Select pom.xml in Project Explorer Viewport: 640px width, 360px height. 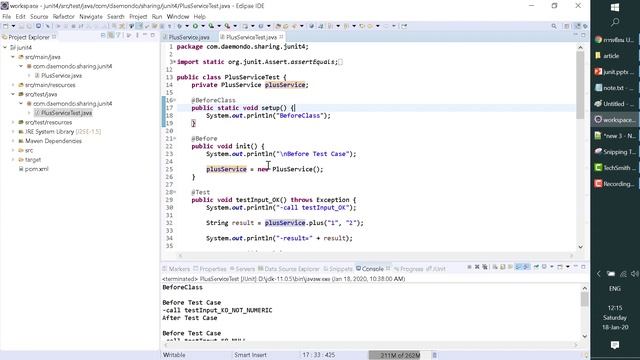tap(33, 169)
